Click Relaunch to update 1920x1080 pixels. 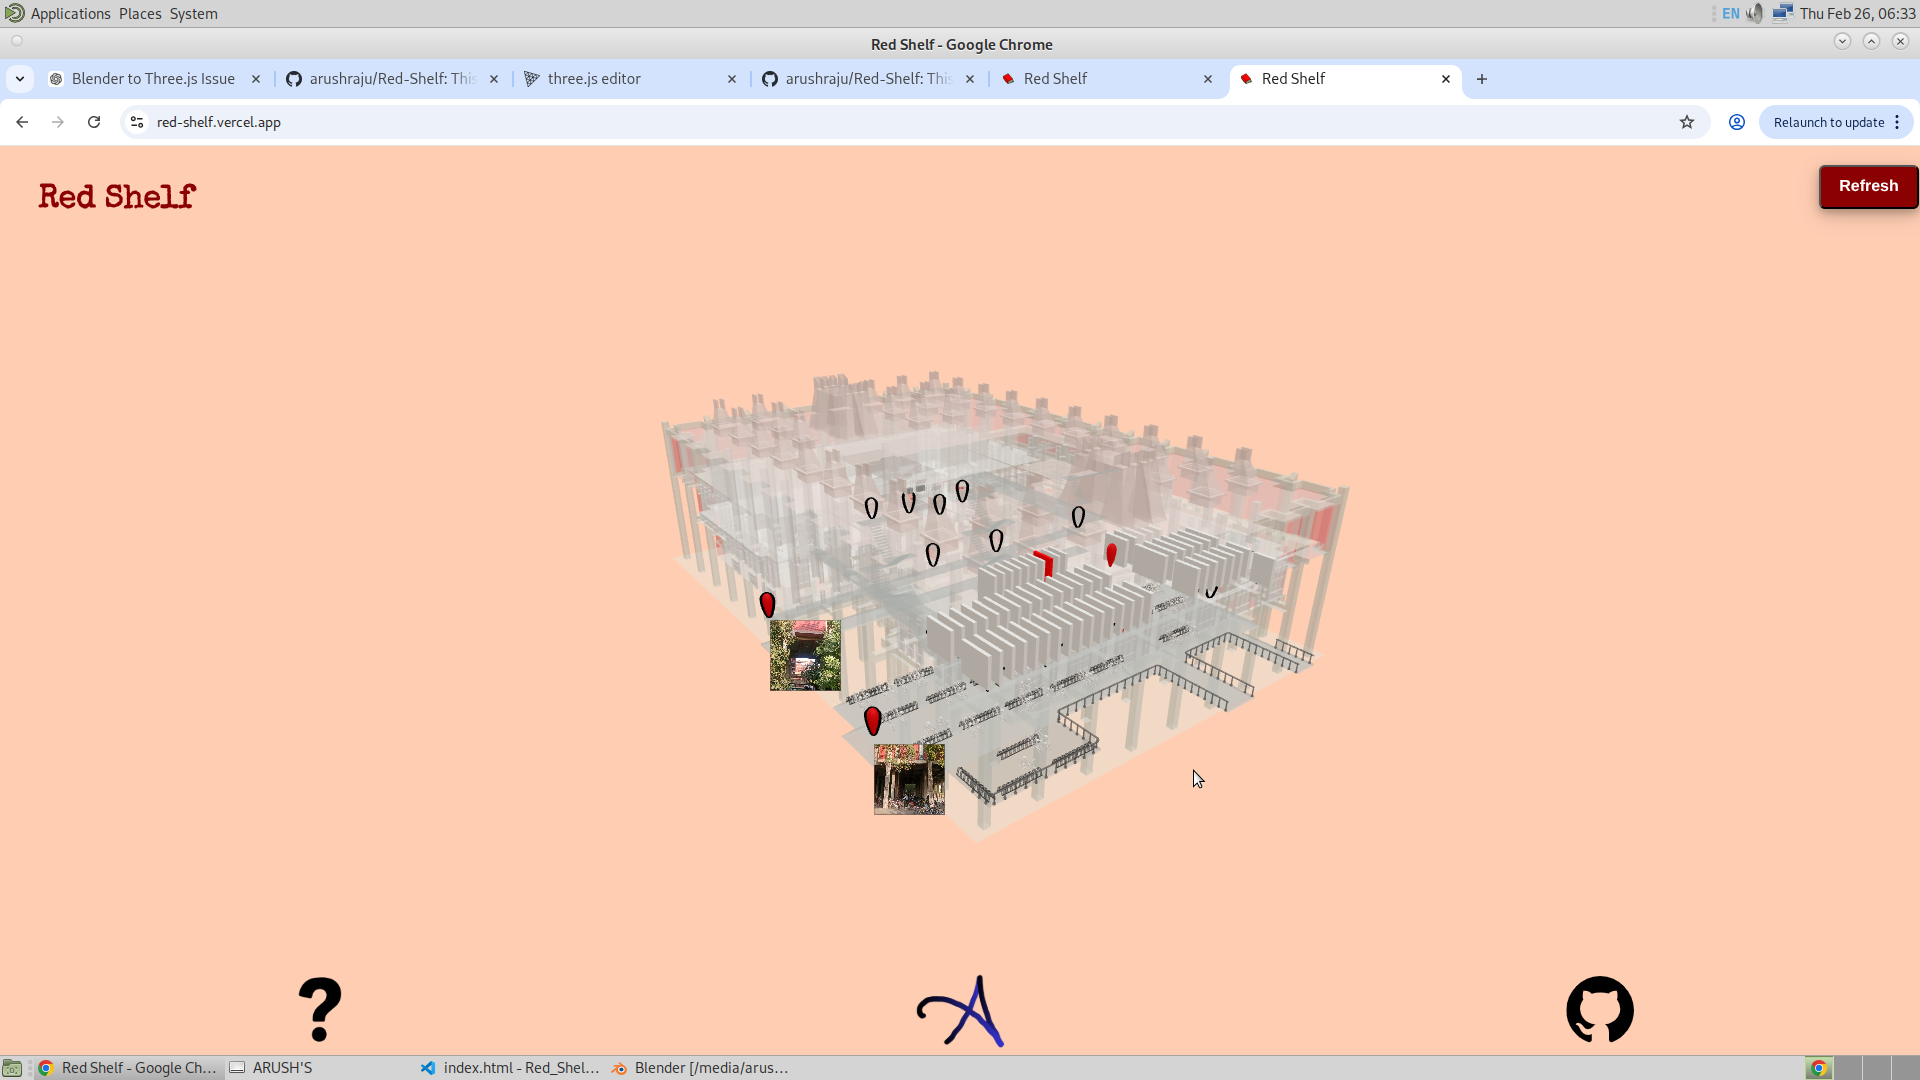click(x=1828, y=121)
